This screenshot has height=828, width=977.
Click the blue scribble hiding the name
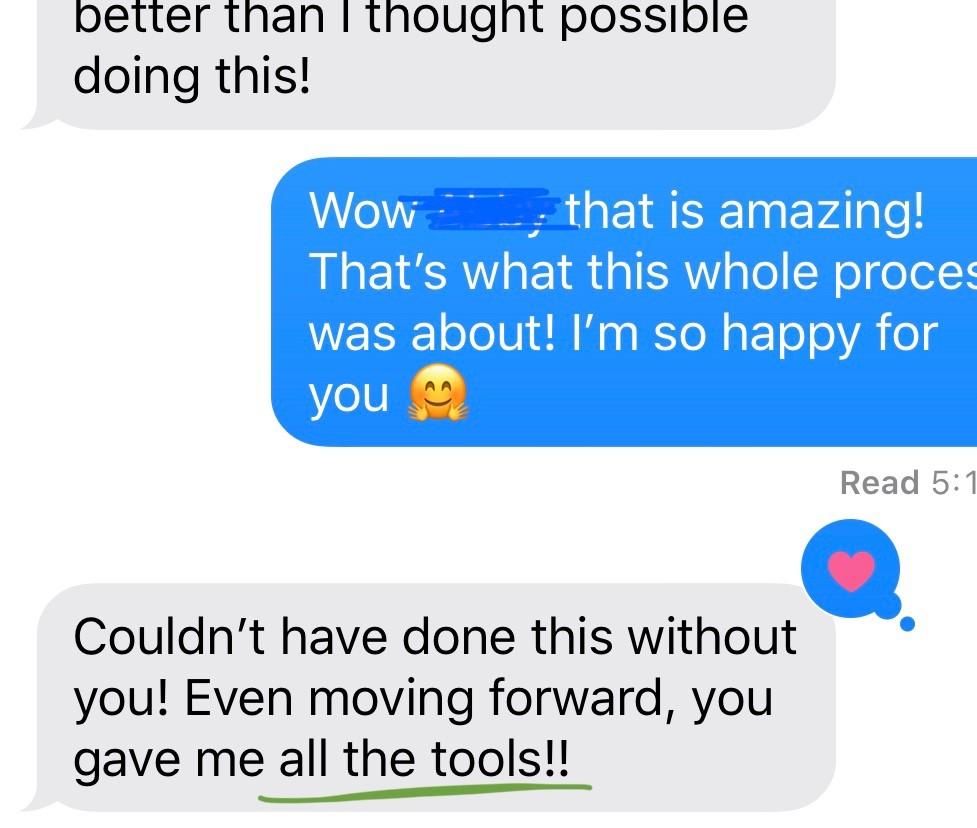[492, 209]
